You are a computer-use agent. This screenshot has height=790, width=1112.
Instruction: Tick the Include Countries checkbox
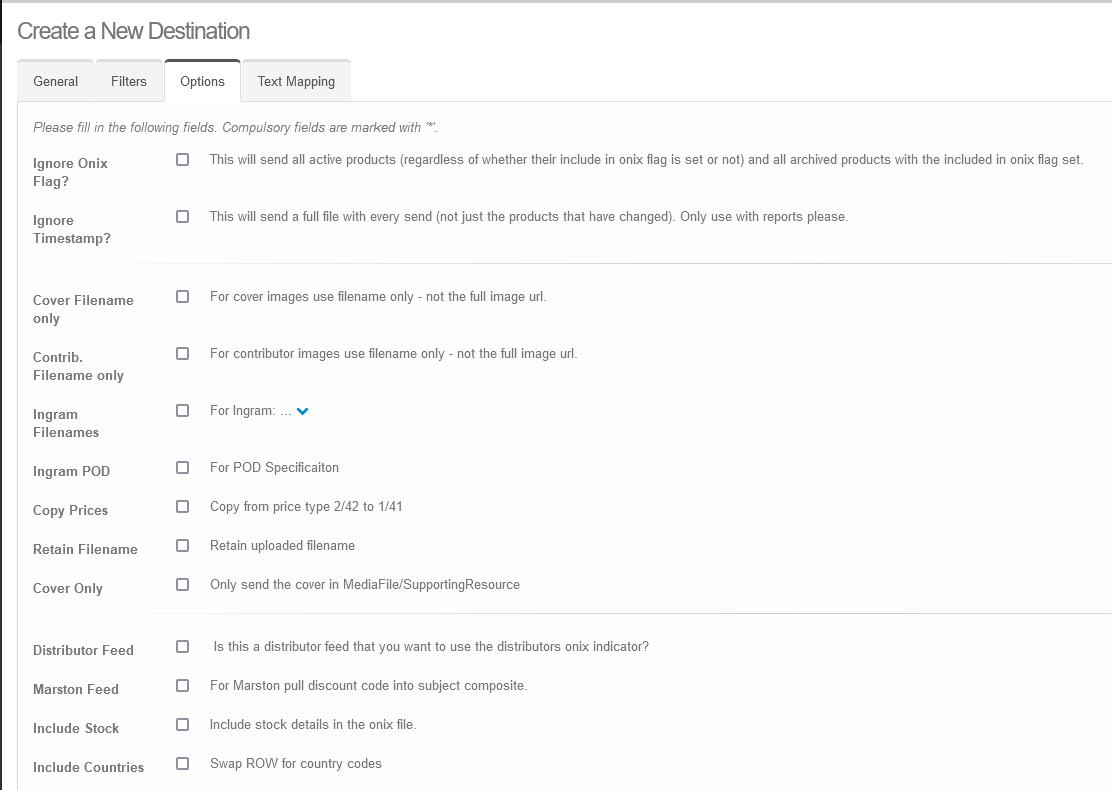click(182, 763)
